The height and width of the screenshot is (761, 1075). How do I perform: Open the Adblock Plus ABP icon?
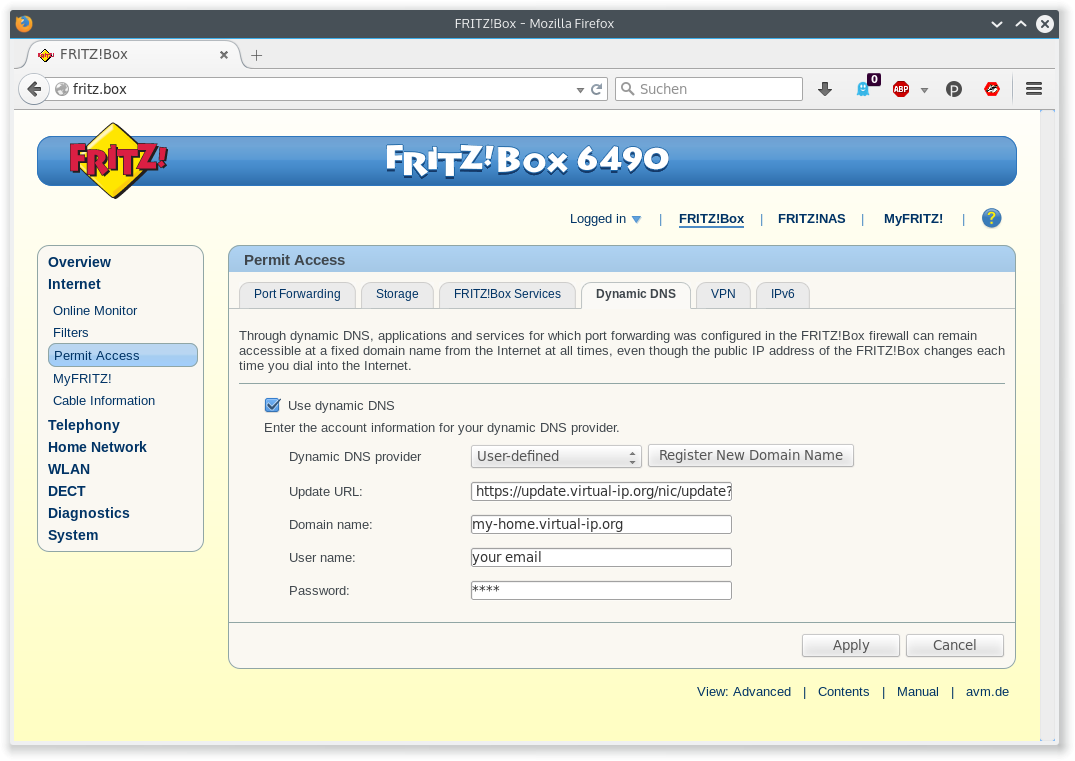(x=900, y=89)
